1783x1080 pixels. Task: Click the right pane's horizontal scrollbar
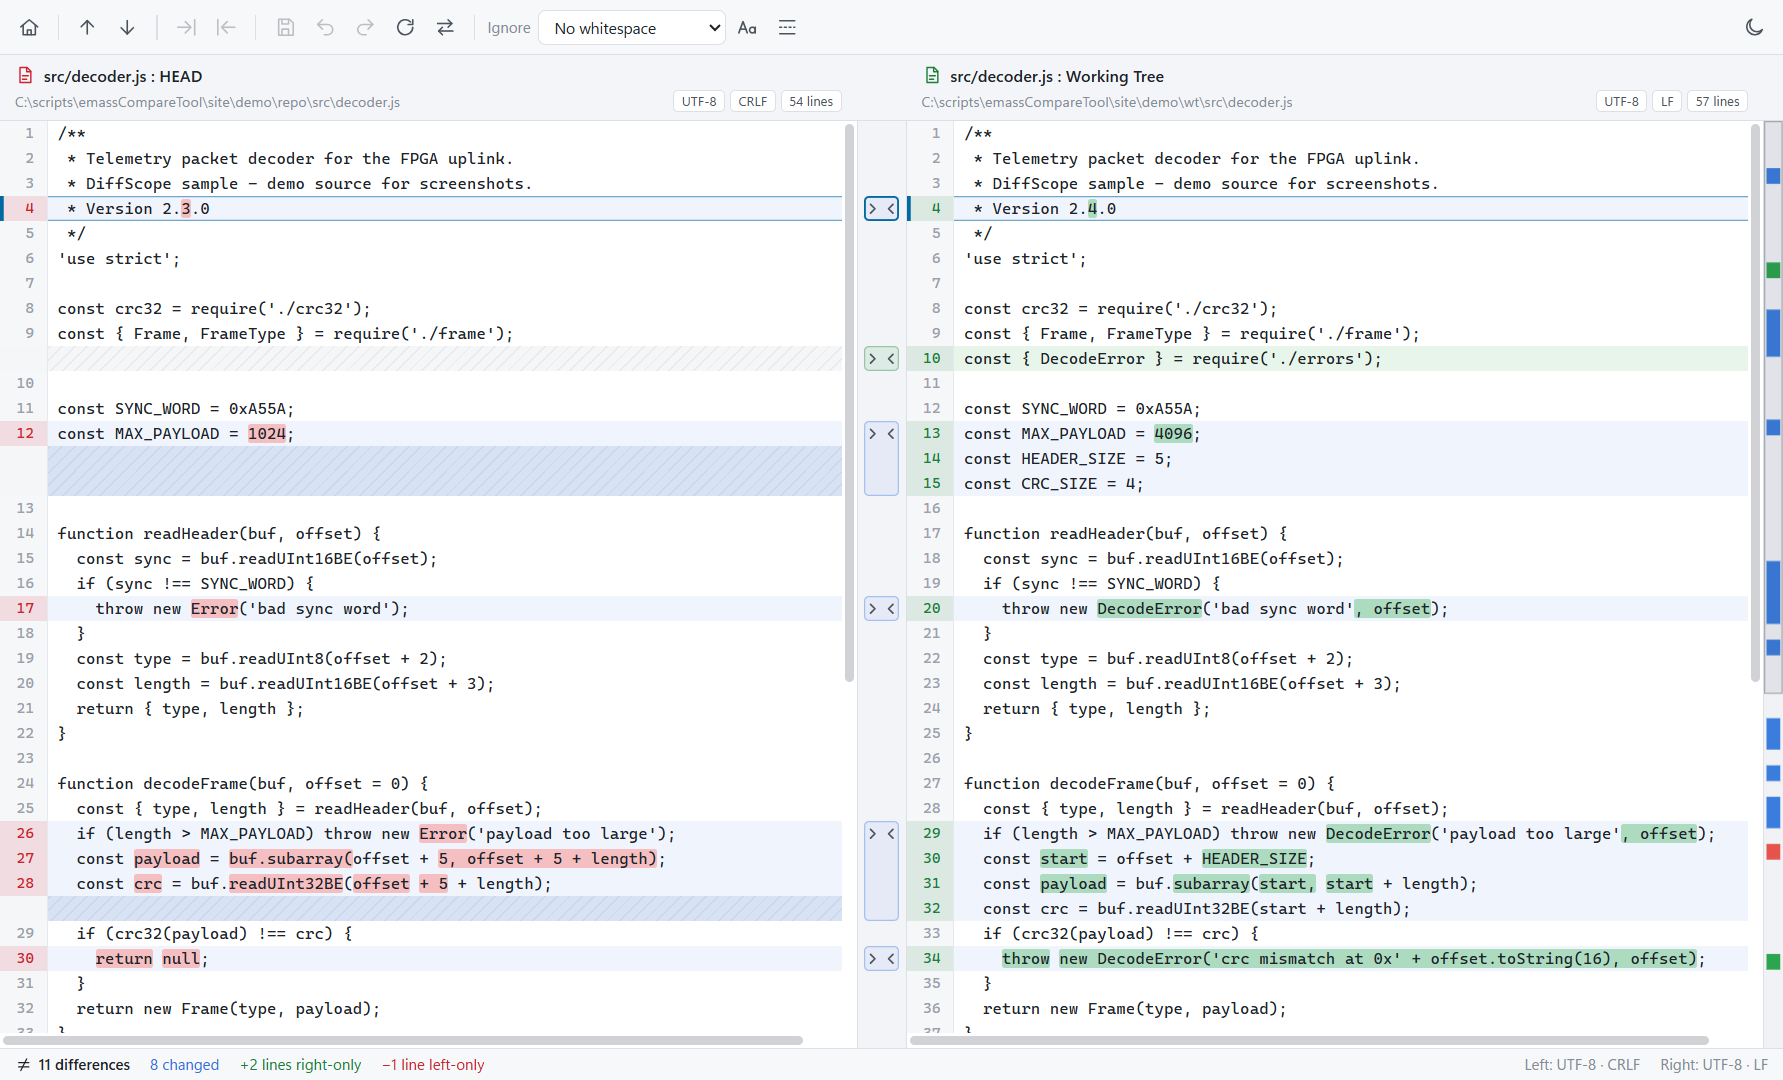[1309, 1040]
